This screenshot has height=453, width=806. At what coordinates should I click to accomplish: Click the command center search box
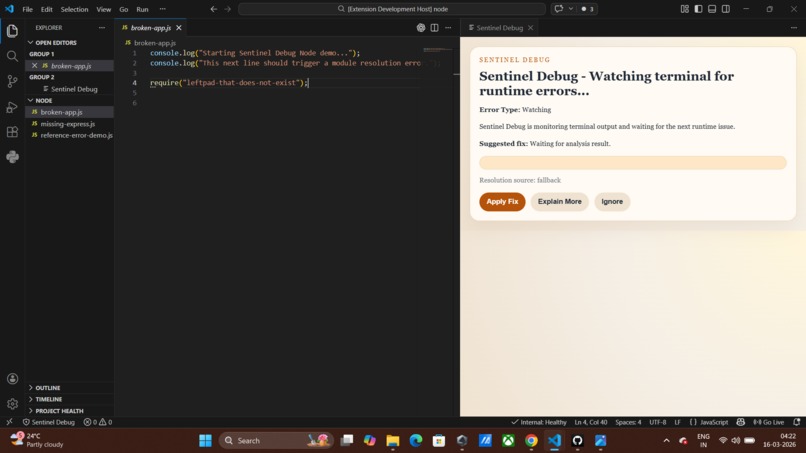[392, 9]
